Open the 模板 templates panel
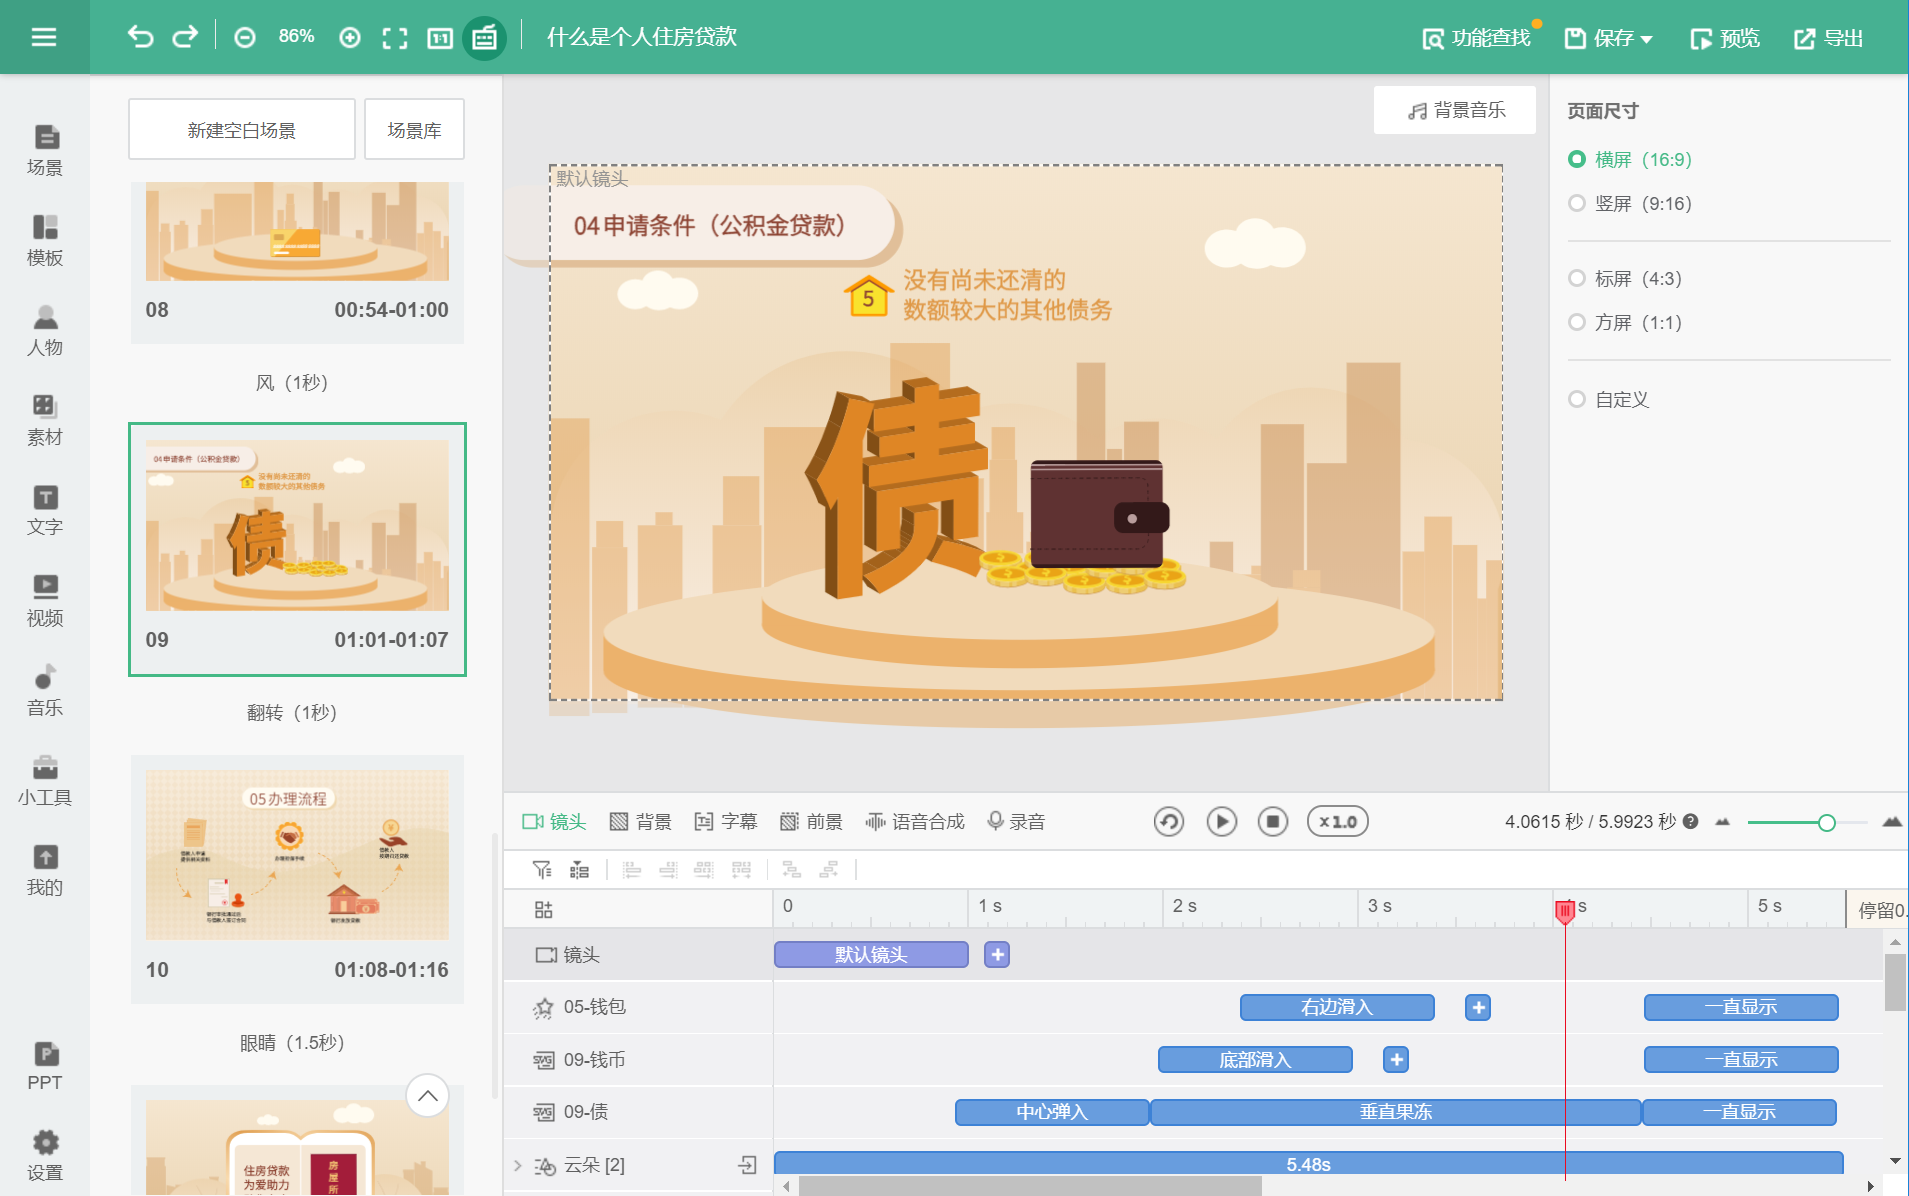The width and height of the screenshot is (1909, 1196). pos(45,240)
